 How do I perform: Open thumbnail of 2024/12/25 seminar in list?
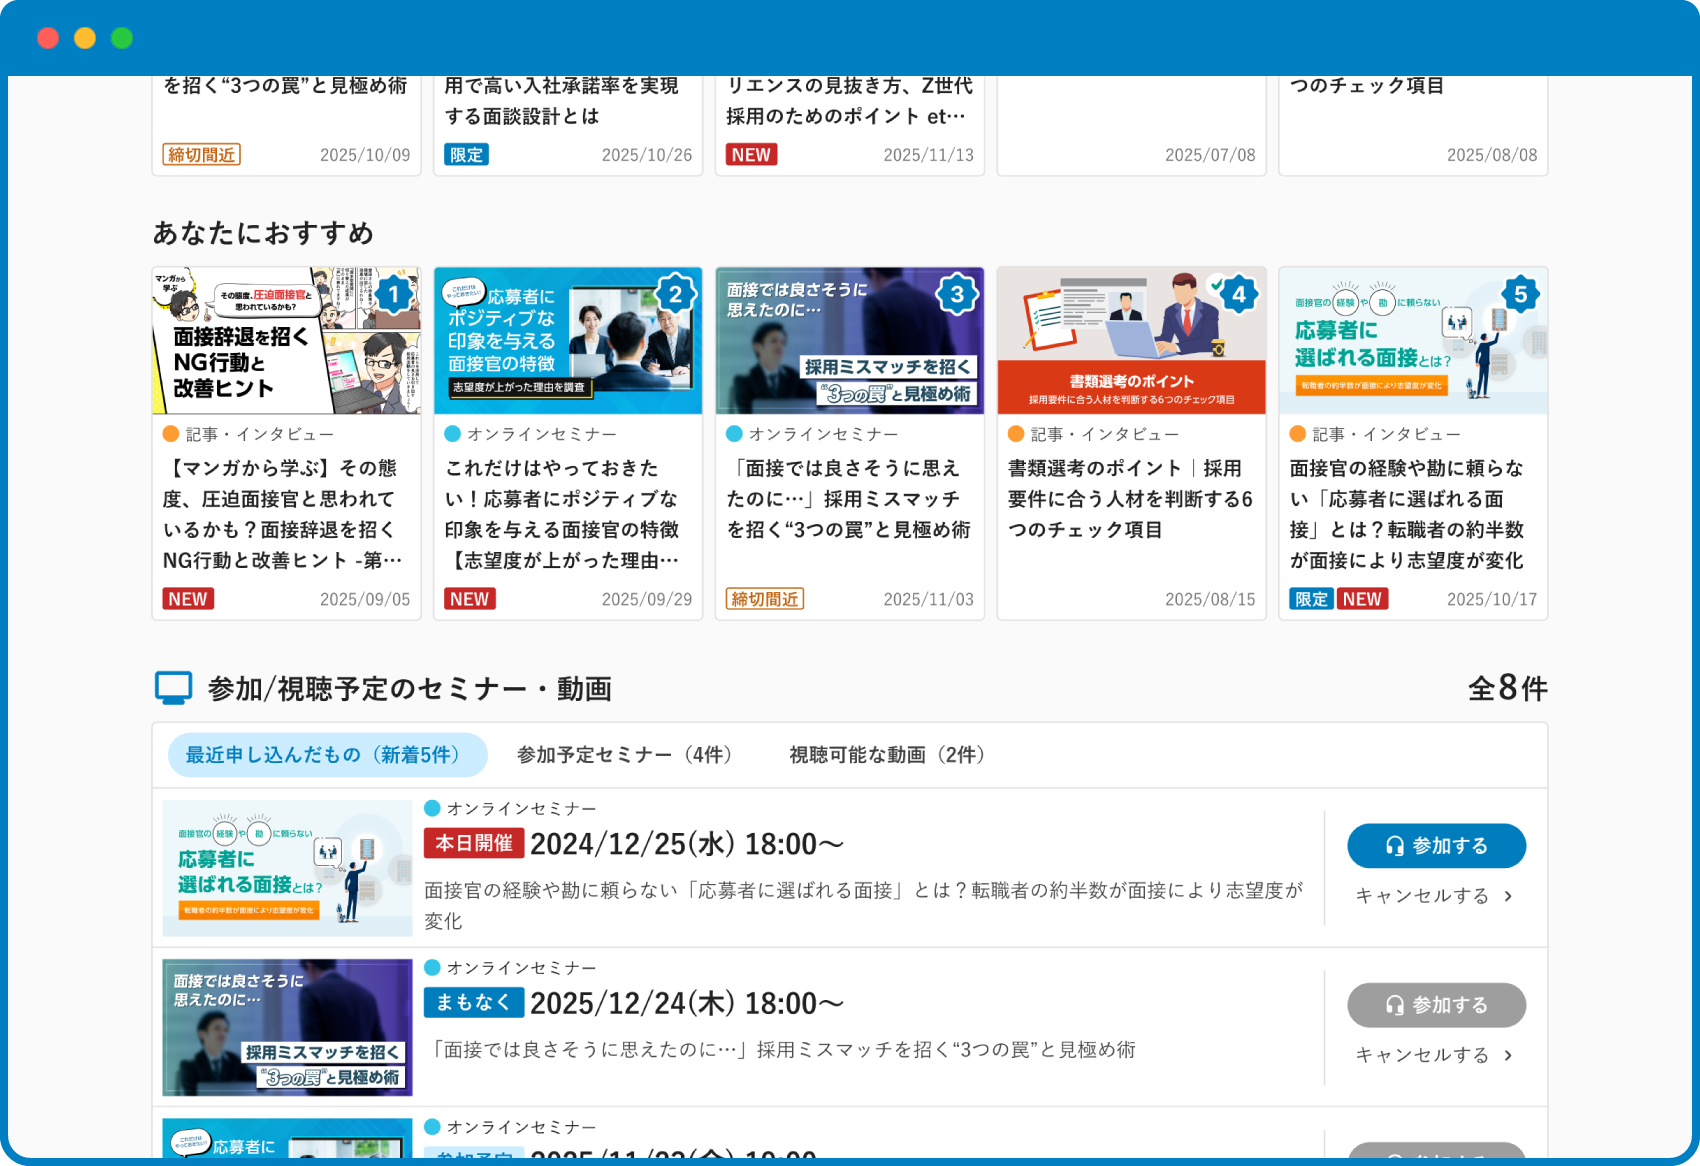pos(287,868)
